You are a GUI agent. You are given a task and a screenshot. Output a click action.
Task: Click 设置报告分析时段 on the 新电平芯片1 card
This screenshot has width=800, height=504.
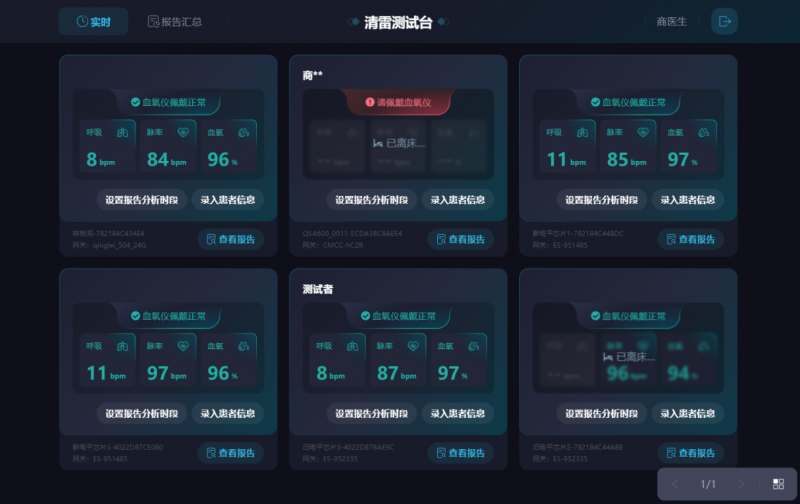(602, 199)
